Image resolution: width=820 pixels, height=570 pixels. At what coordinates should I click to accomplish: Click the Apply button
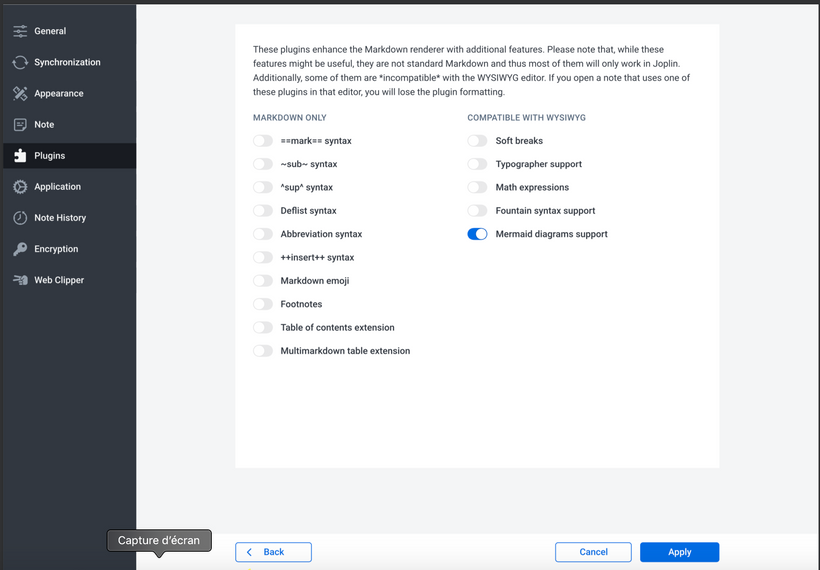[679, 552]
